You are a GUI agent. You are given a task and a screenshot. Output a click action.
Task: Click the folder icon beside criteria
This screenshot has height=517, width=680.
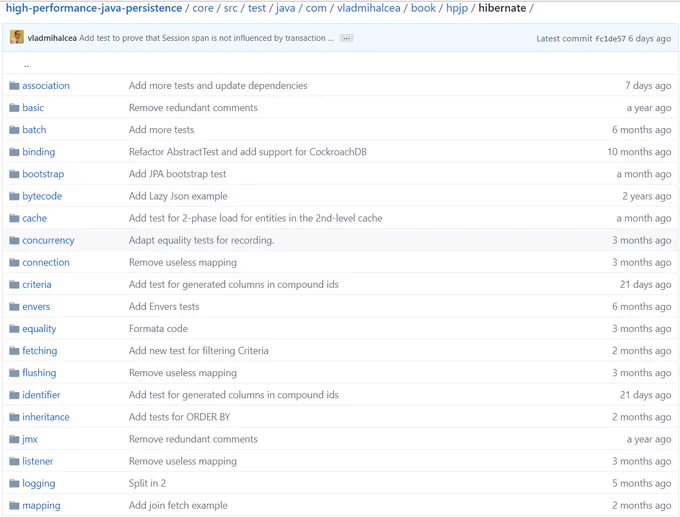(x=14, y=285)
